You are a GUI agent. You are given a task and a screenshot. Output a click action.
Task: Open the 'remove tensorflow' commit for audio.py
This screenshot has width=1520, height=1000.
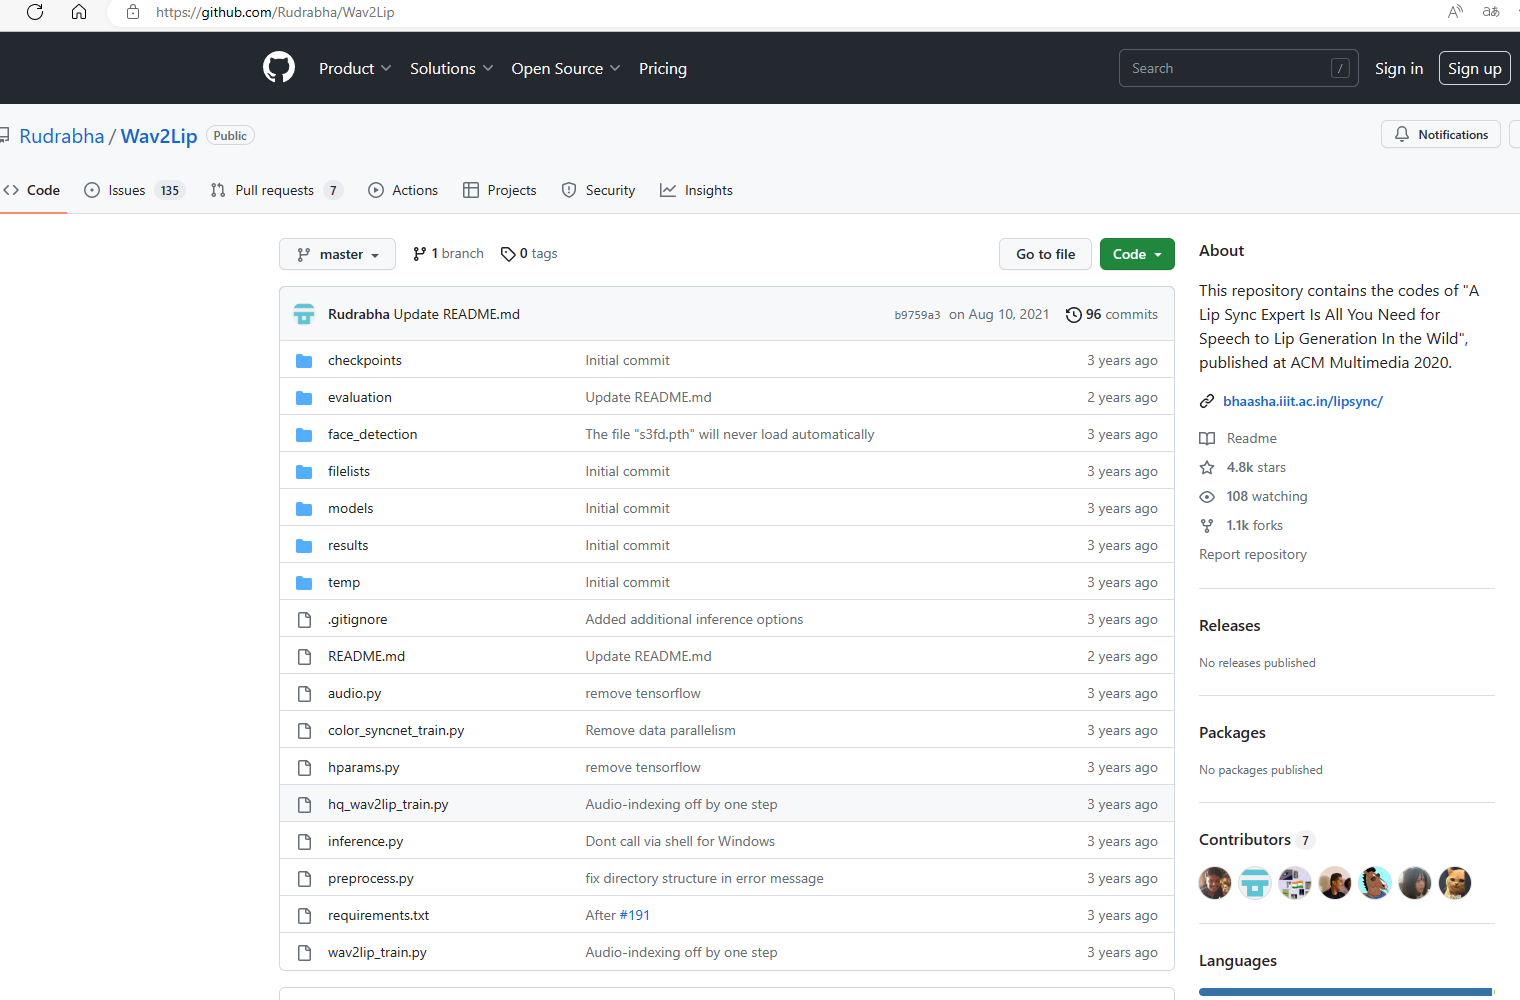point(643,694)
